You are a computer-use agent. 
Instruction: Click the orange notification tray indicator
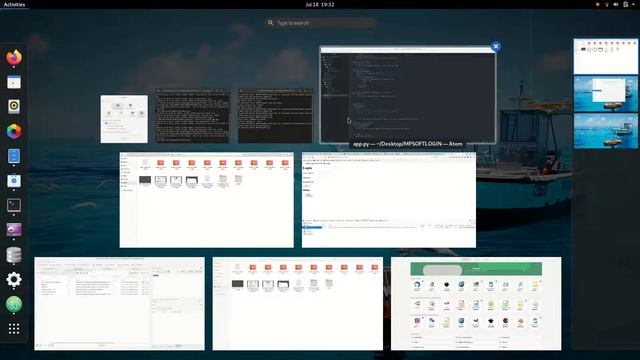click(598, 4)
